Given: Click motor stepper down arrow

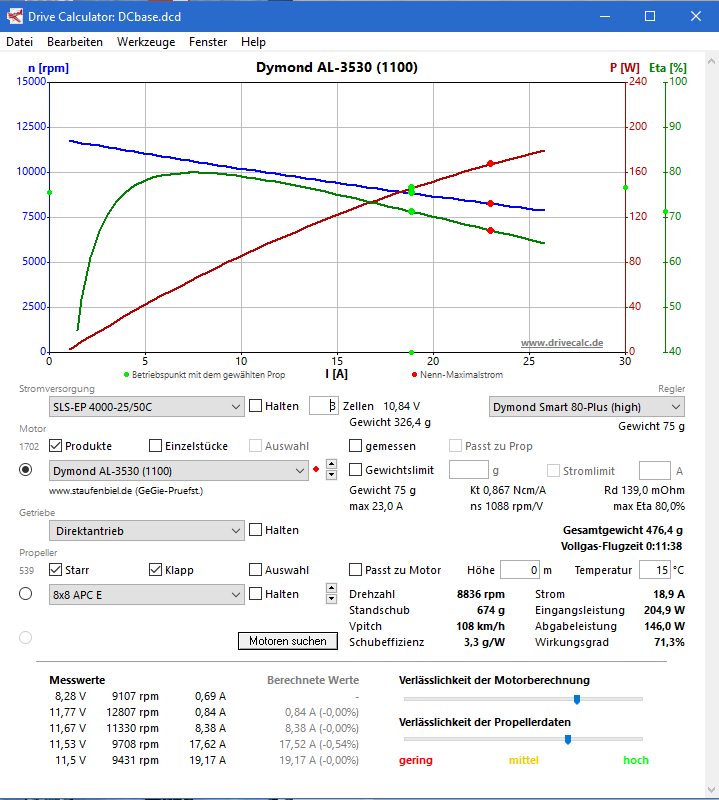Looking at the screenshot, I should [x=332, y=475].
